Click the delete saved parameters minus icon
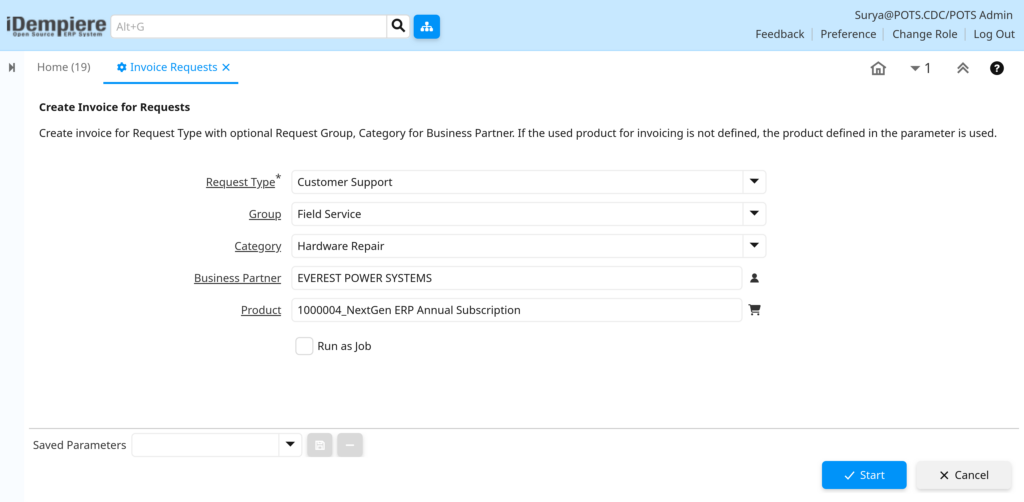 [x=350, y=445]
